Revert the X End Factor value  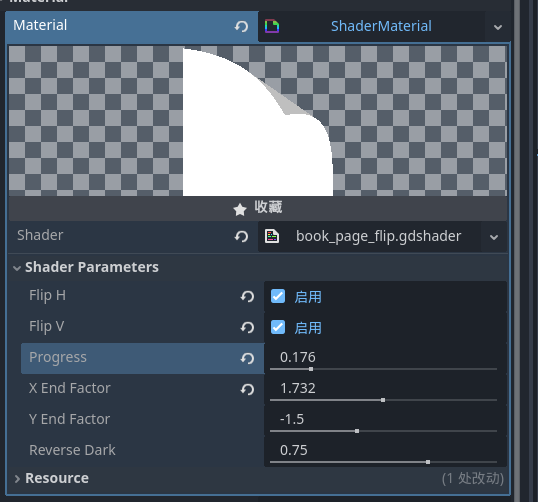pos(247,389)
